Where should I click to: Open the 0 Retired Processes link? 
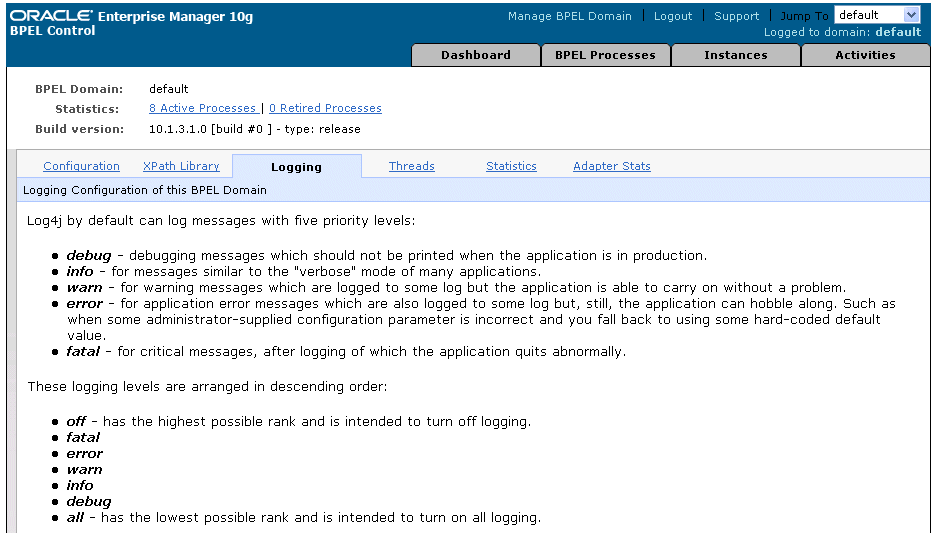point(325,108)
